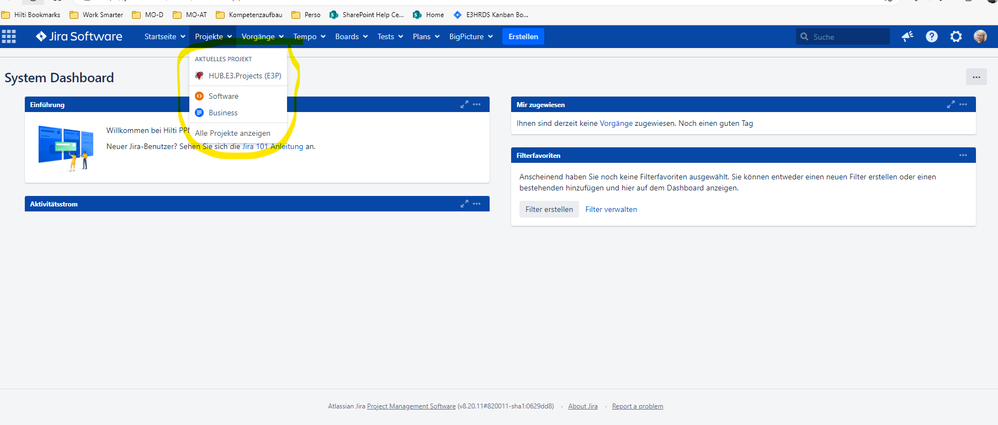Choose Business in the Projekte menu
The height and width of the screenshot is (425, 998).
pyautogui.click(x=239, y=113)
